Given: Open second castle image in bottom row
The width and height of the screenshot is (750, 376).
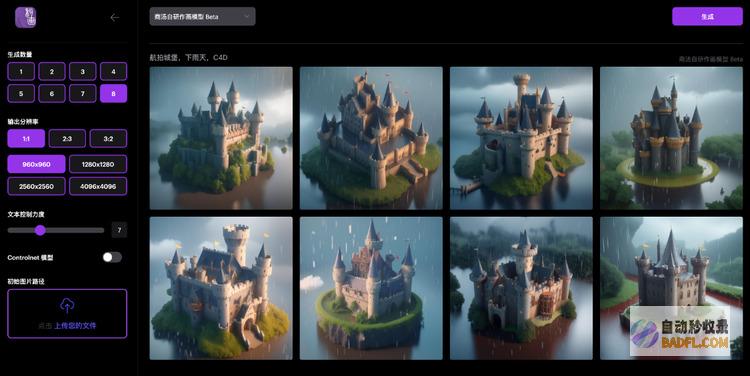Looking at the screenshot, I should pos(371,288).
